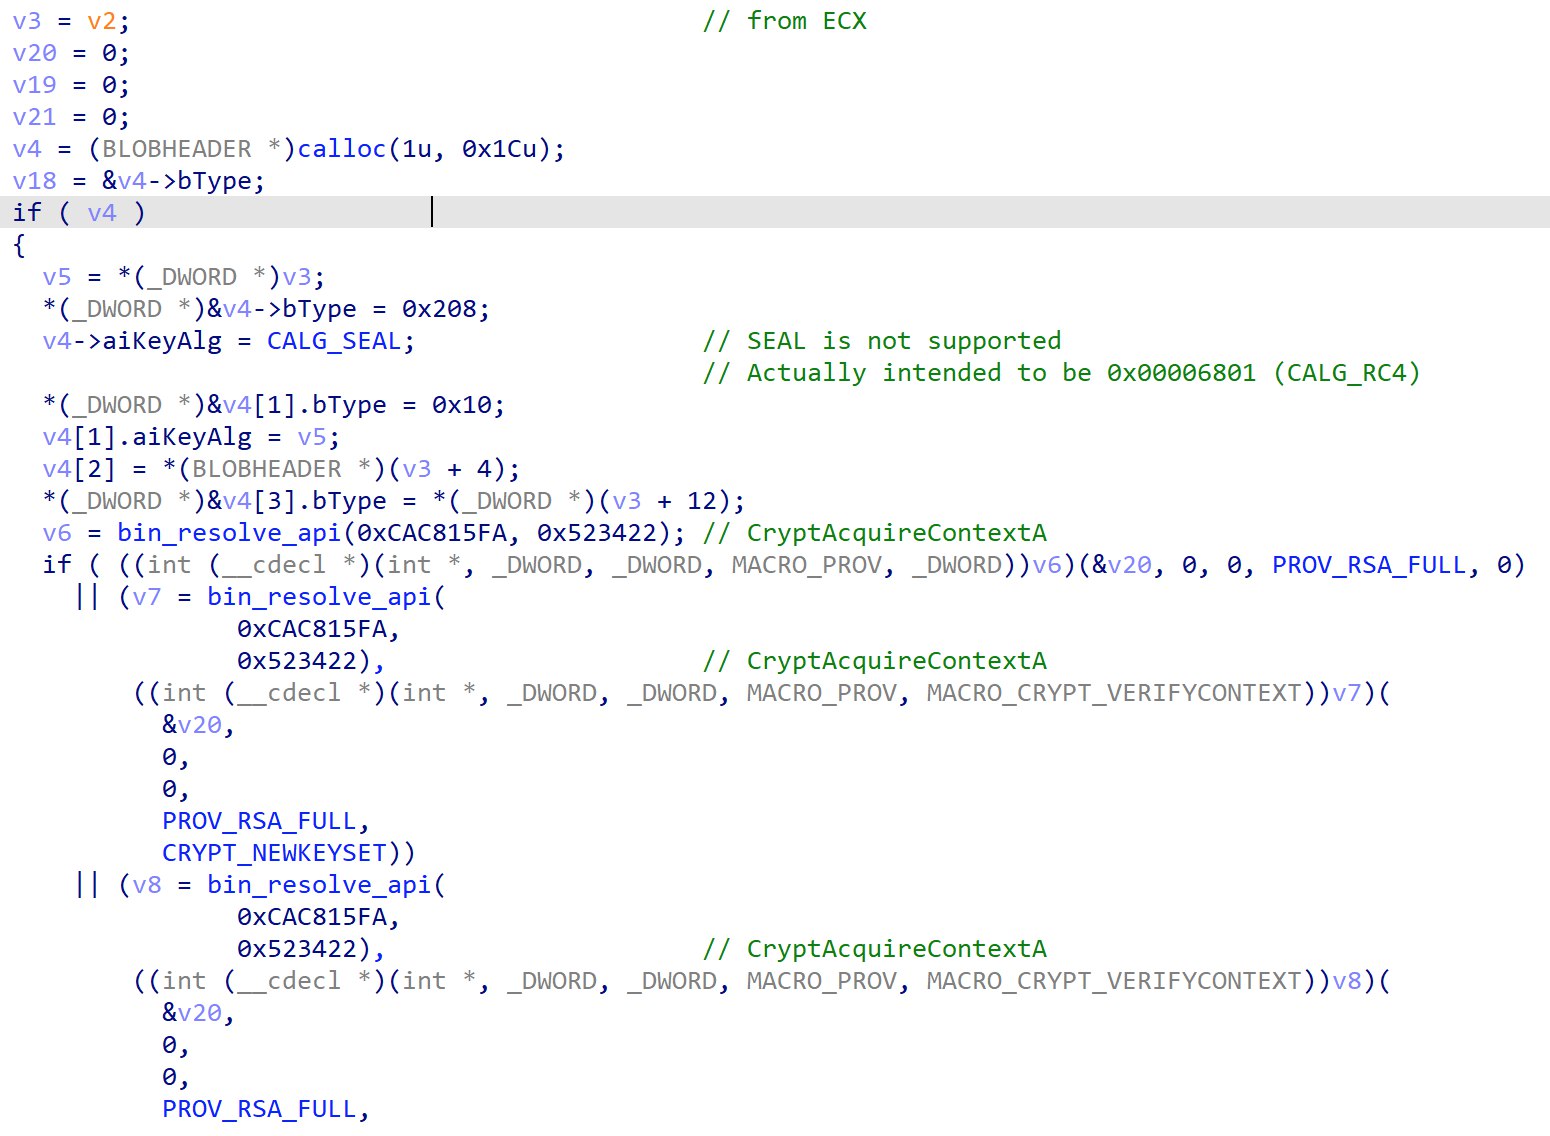Image resolution: width=1550 pixels, height=1136 pixels.
Task: Click the 'v18 = &v4->bType' line
Action: click(139, 181)
